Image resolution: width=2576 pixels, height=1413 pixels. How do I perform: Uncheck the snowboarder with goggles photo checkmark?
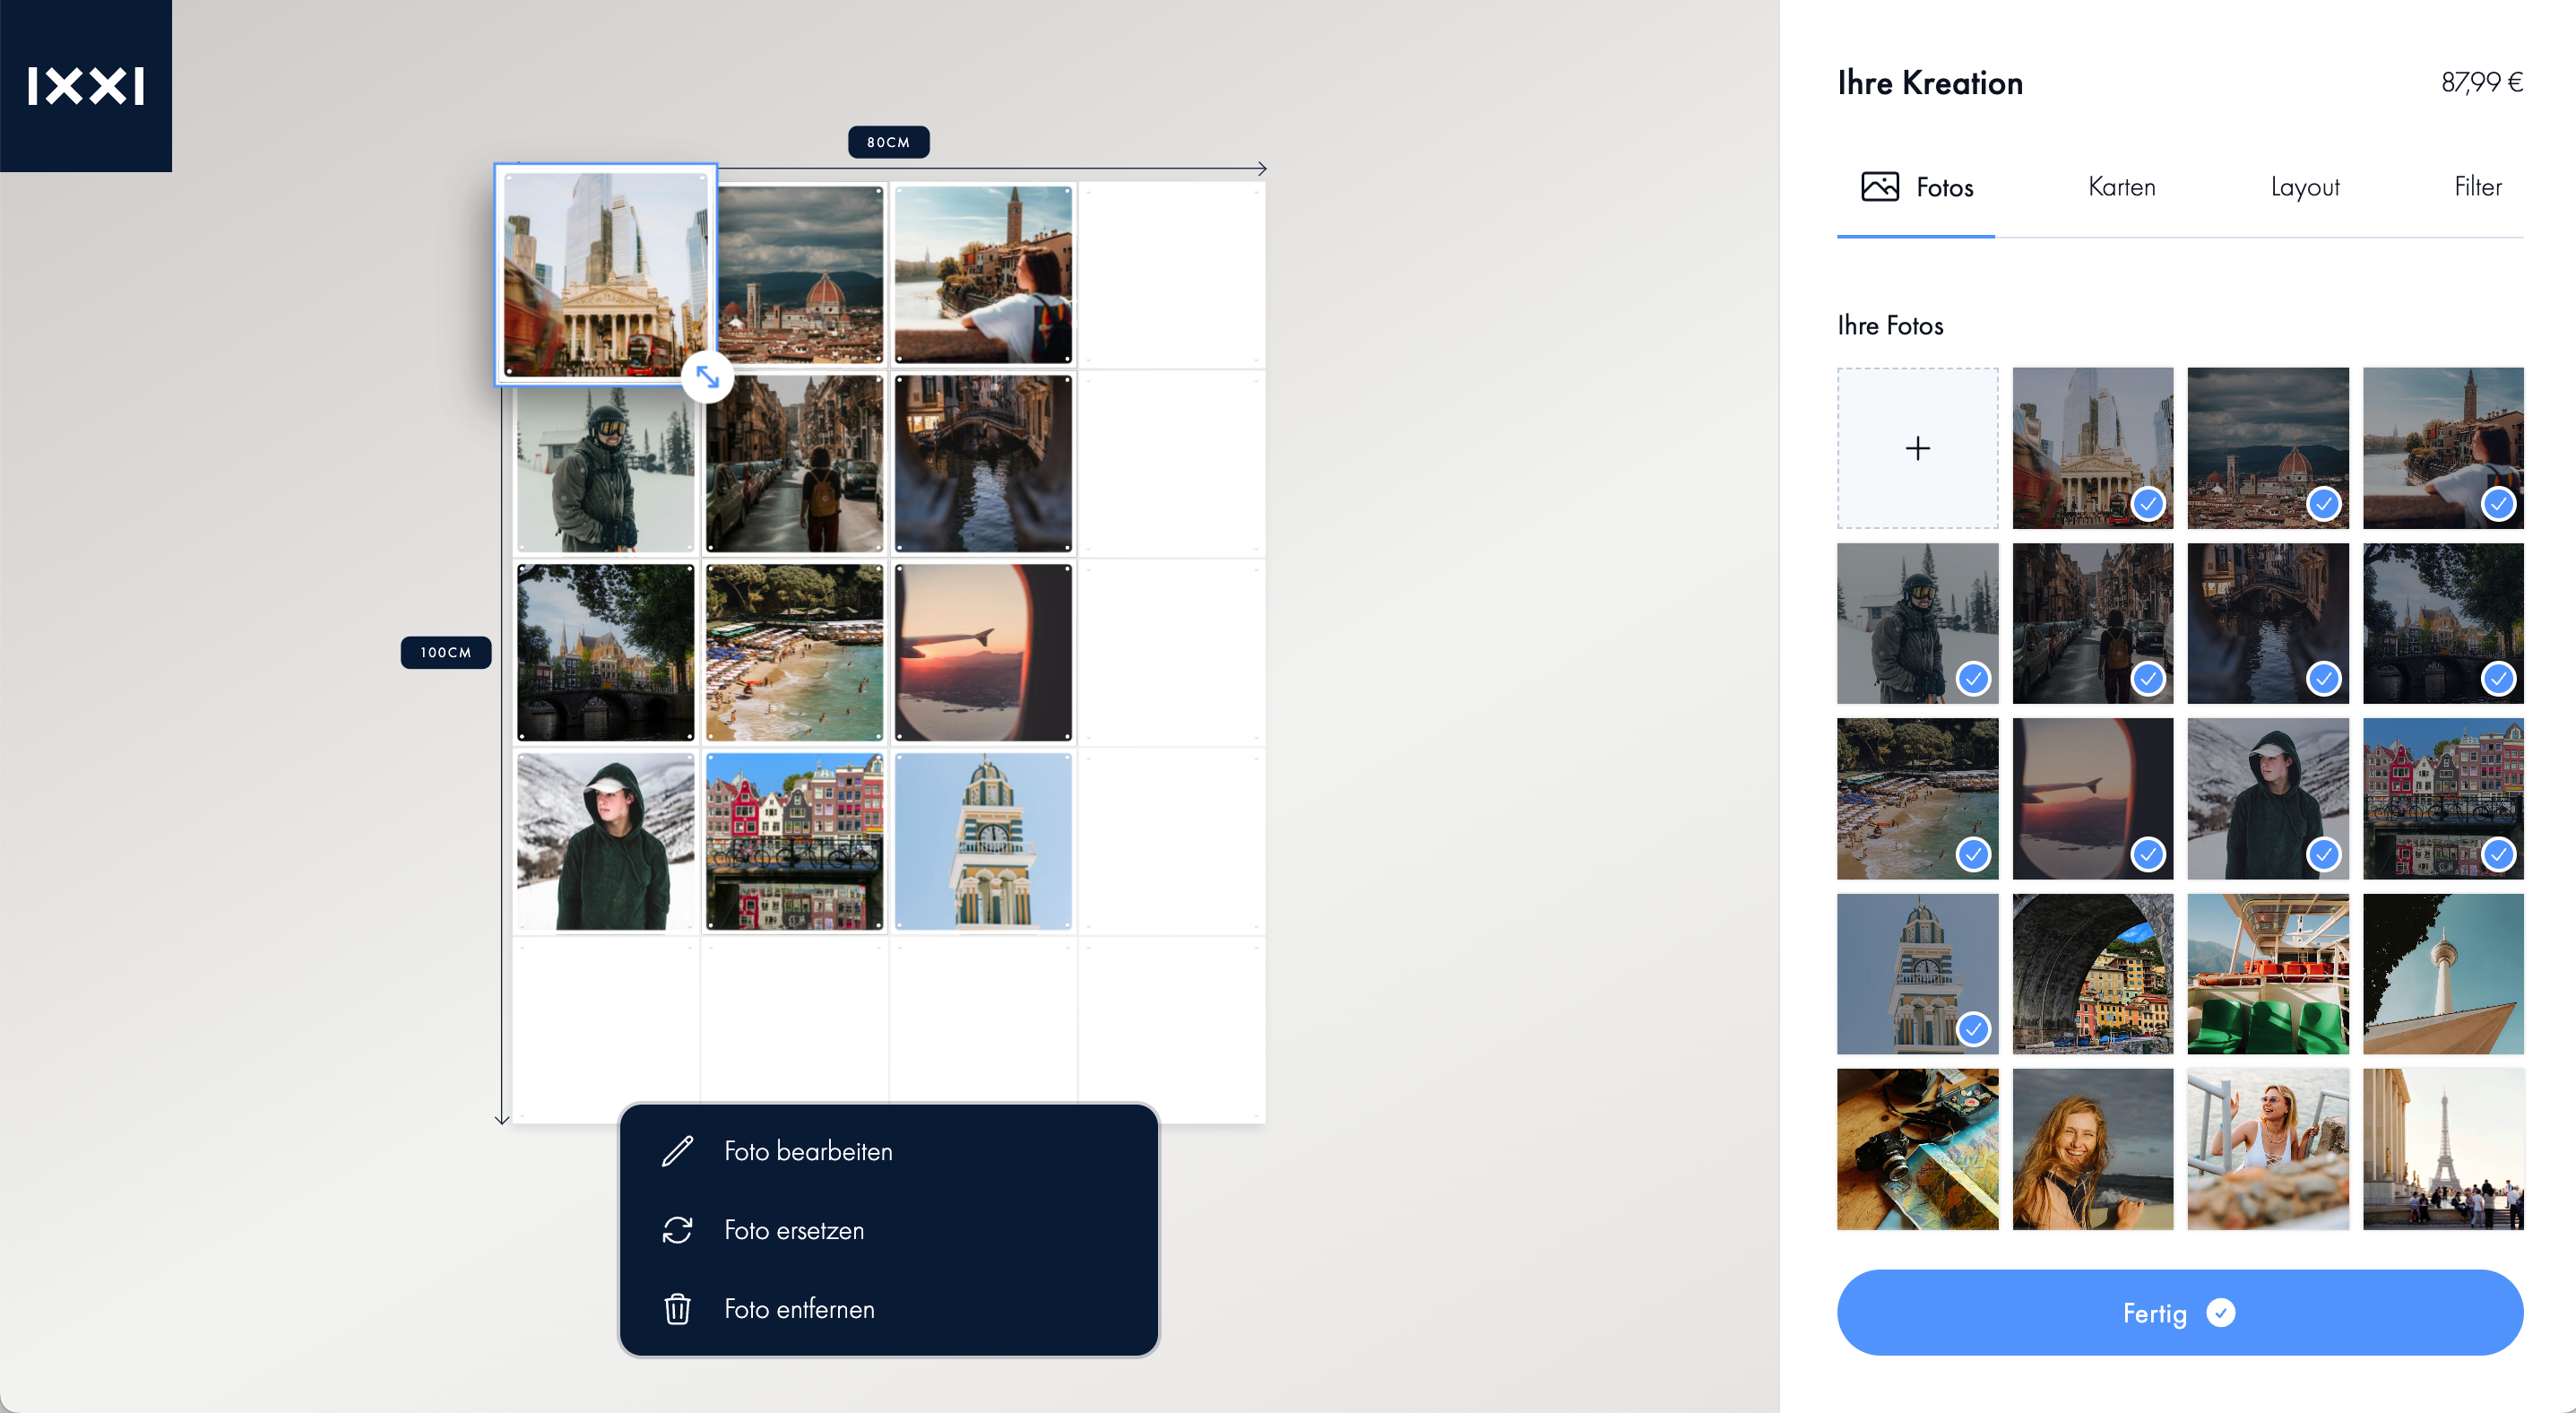click(x=1973, y=679)
